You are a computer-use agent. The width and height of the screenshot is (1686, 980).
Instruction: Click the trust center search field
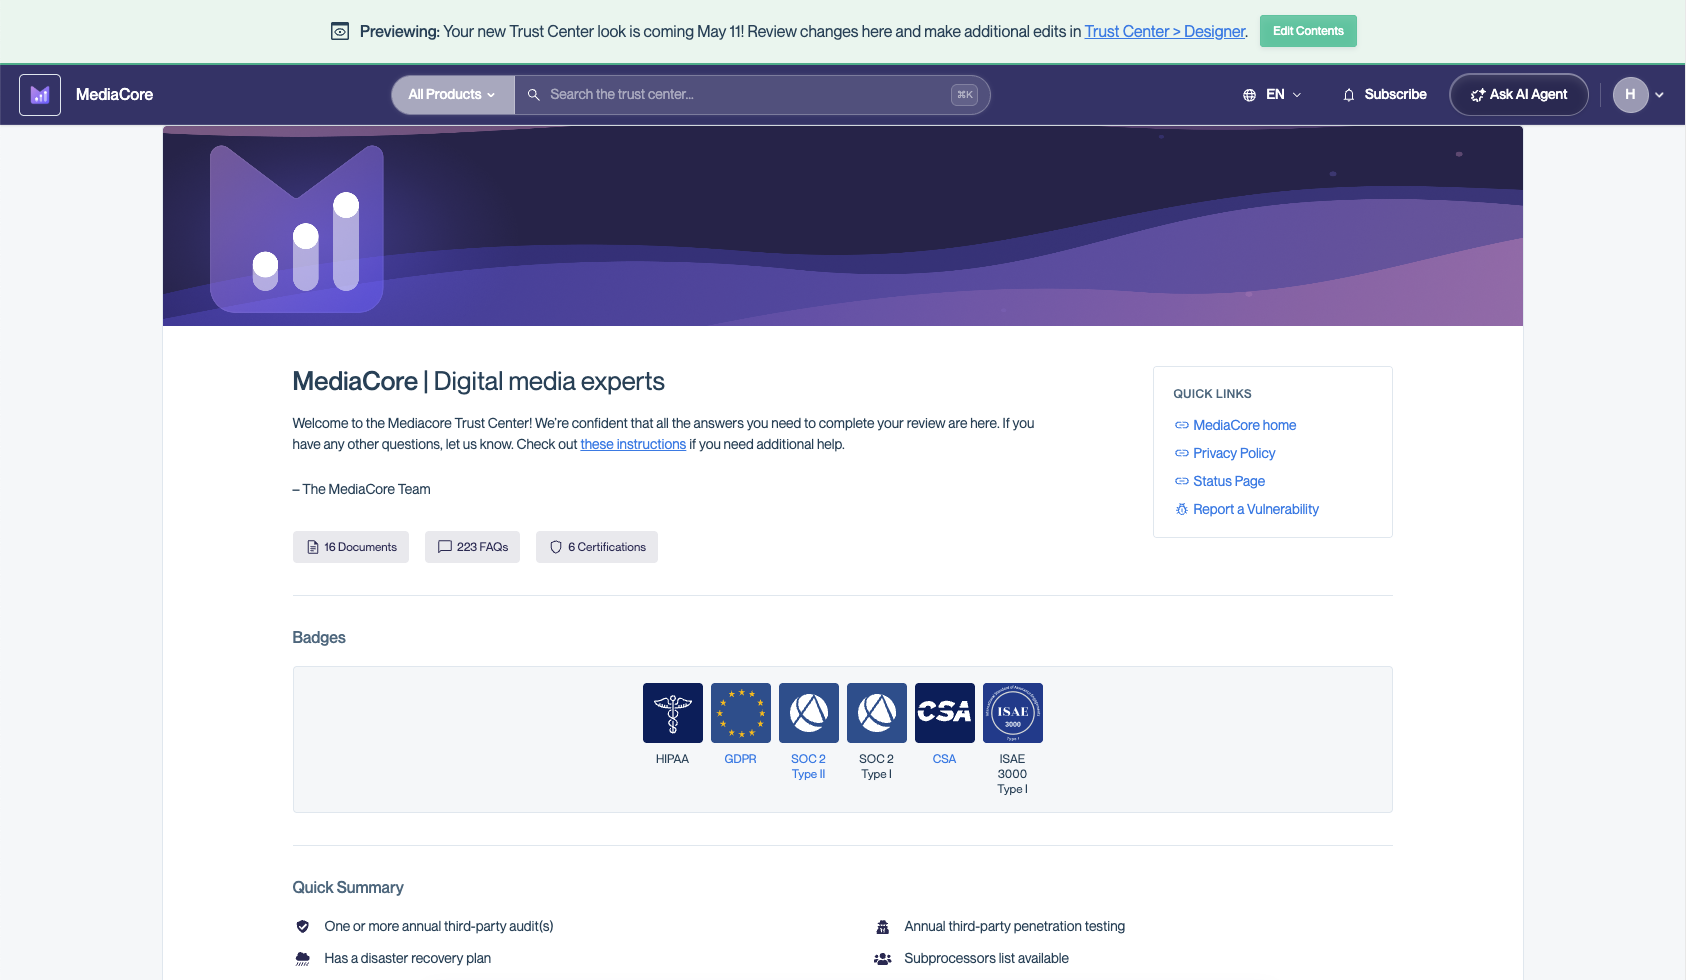point(750,94)
